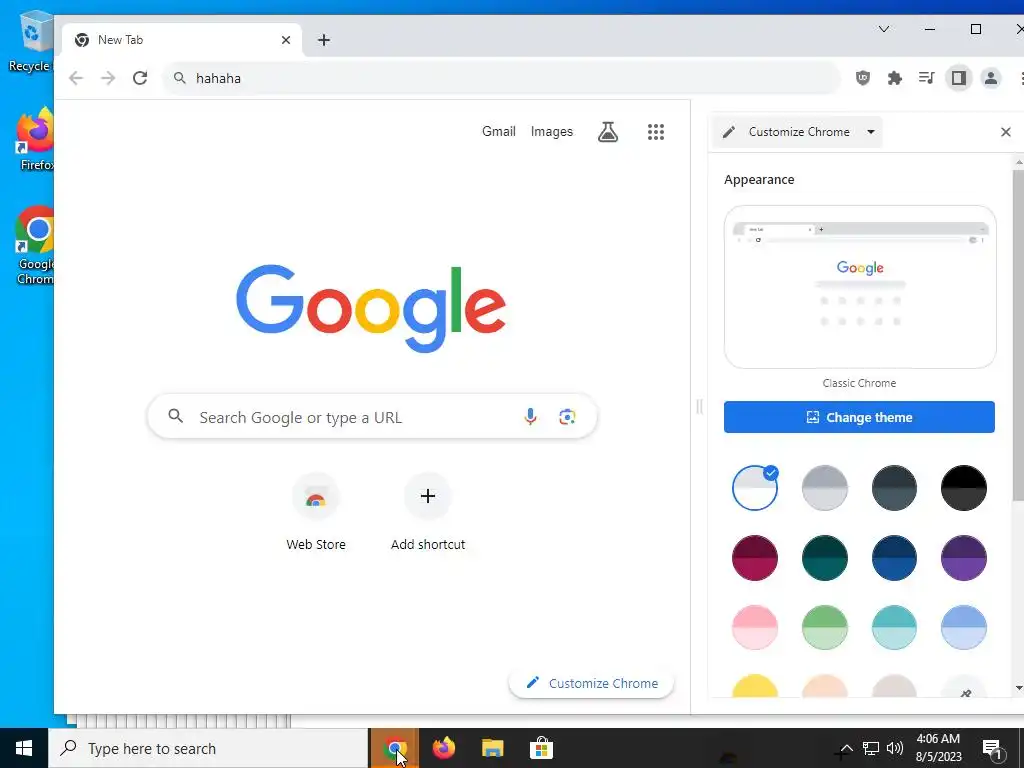Screen dimensions: 1024x768
Task: Open the Customize Chrome side panel dropdown
Action: pos(798,132)
